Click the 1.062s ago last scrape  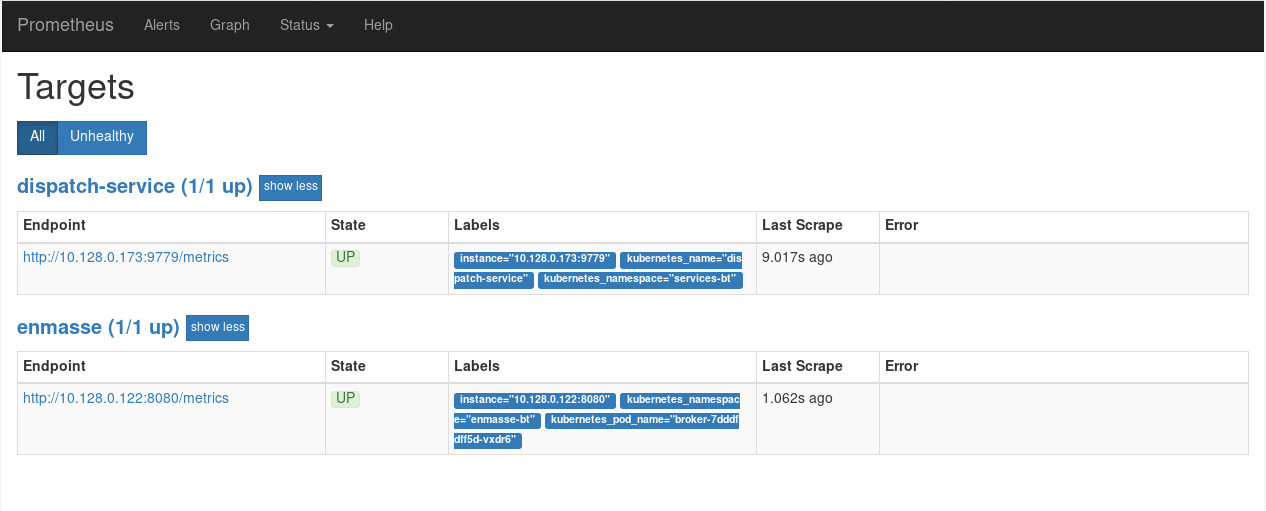click(x=797, y=398)
